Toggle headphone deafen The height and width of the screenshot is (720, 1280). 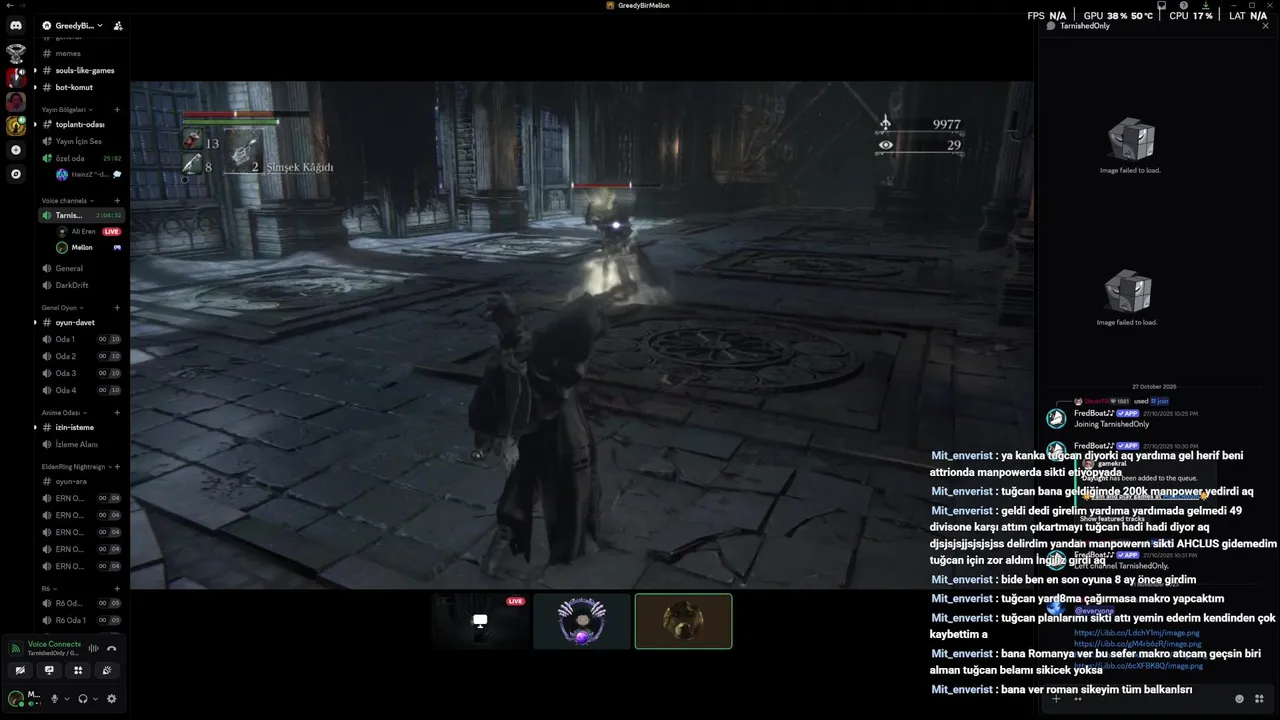point(83,699)
